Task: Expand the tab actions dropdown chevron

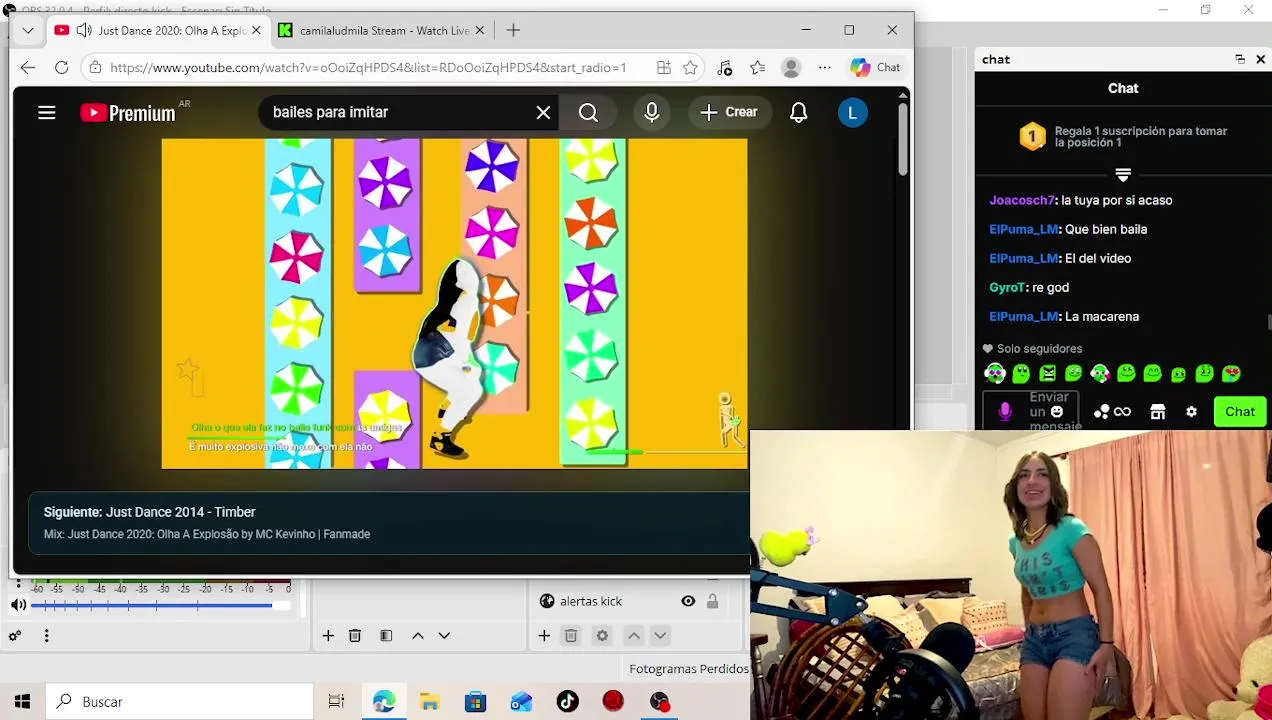Action: tap(28, 30)
